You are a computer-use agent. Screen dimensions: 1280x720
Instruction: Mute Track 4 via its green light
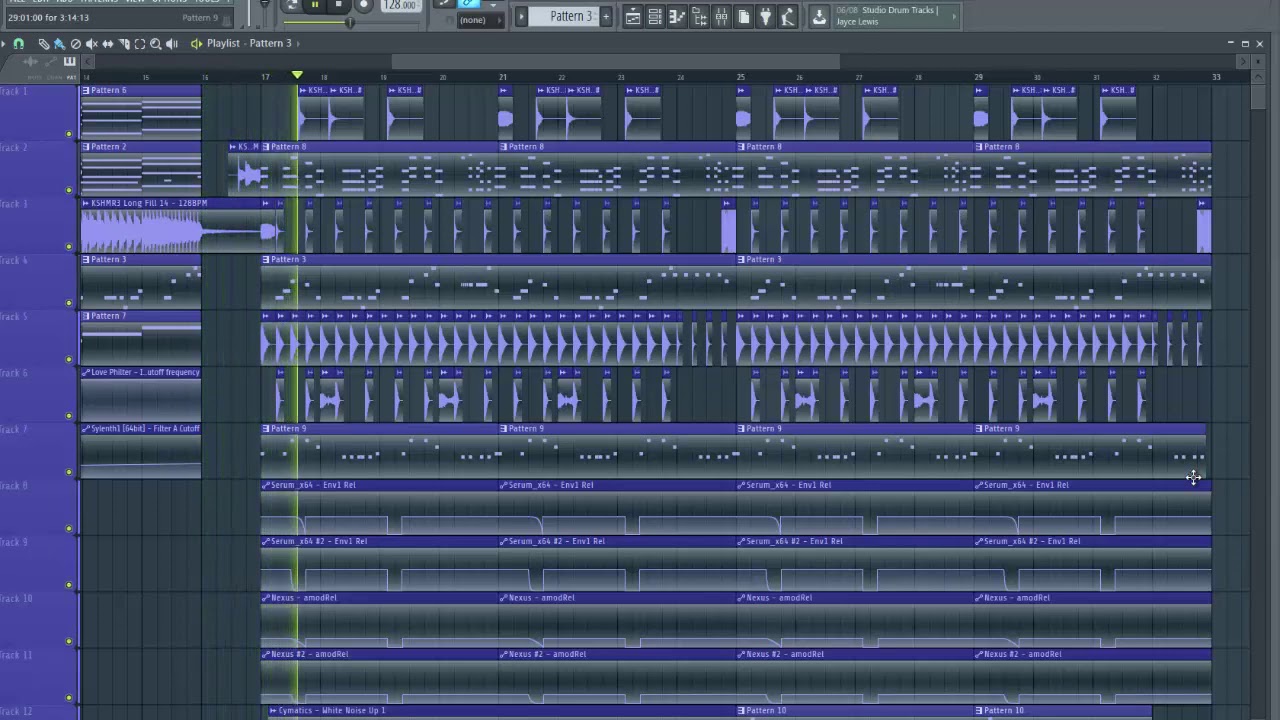(69, 303)
